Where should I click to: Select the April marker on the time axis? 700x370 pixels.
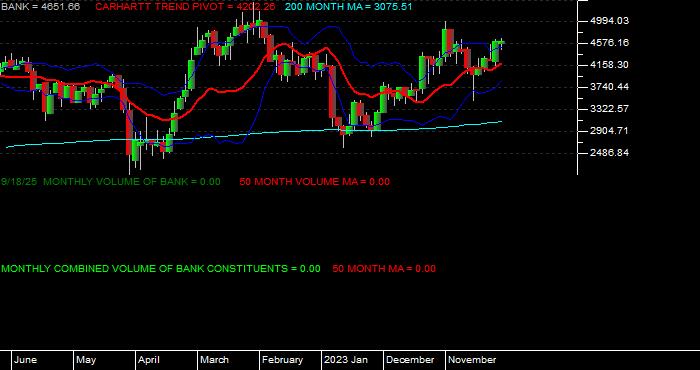coord(149,360)
